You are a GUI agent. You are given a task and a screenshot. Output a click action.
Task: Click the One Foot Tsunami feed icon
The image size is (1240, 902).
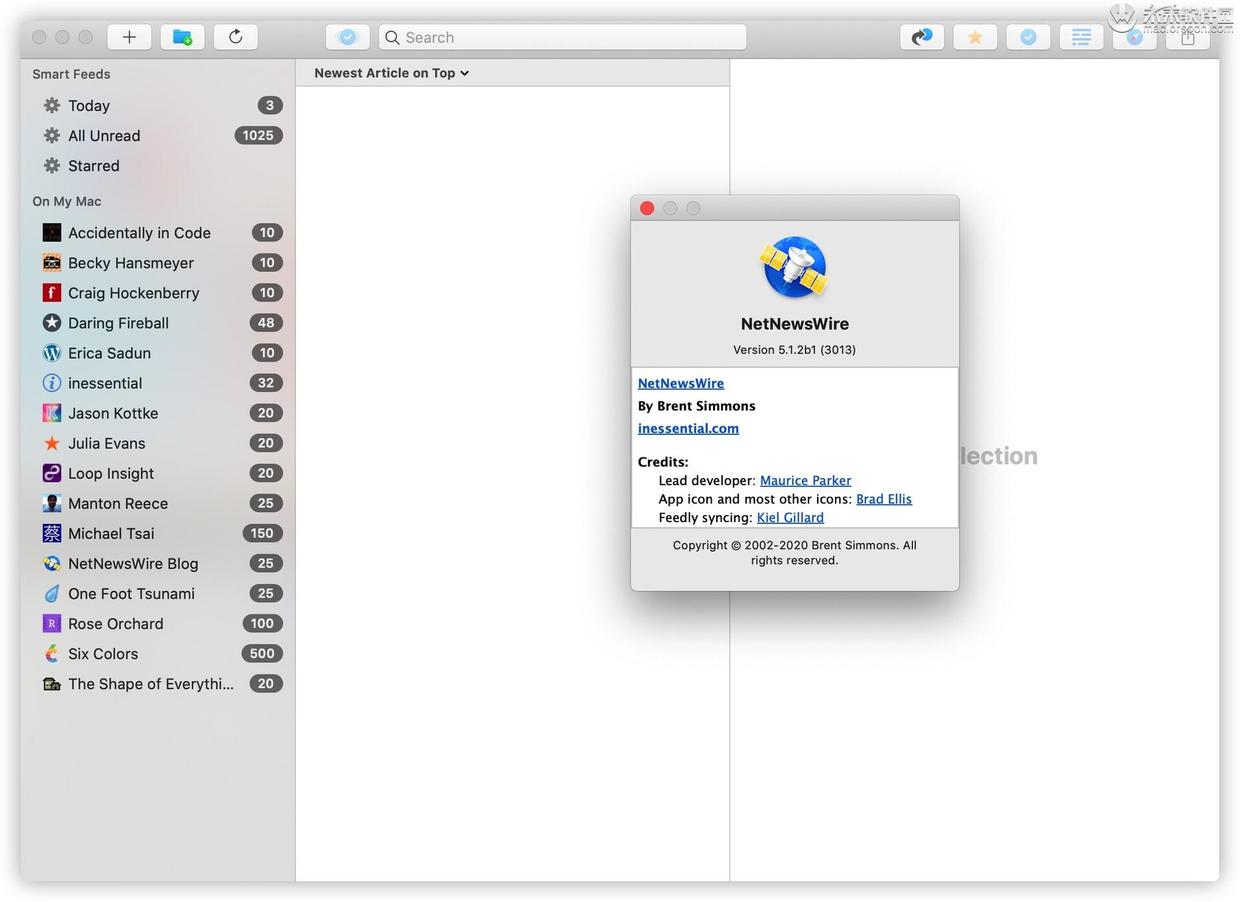tap(52, 593)
